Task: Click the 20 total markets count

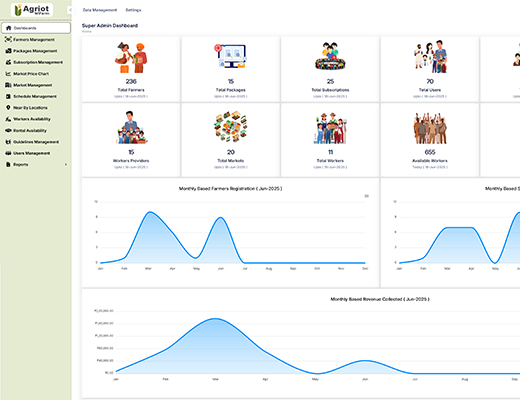Action: 231,152
